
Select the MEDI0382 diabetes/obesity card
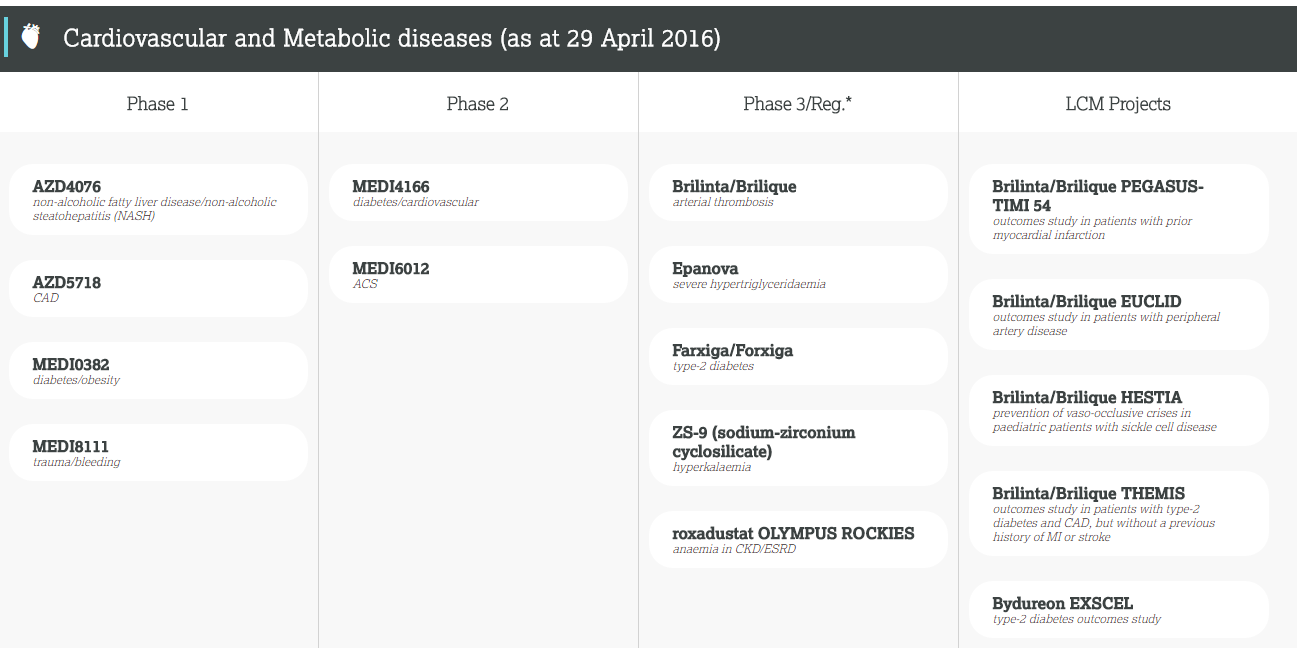click(159, 370)
